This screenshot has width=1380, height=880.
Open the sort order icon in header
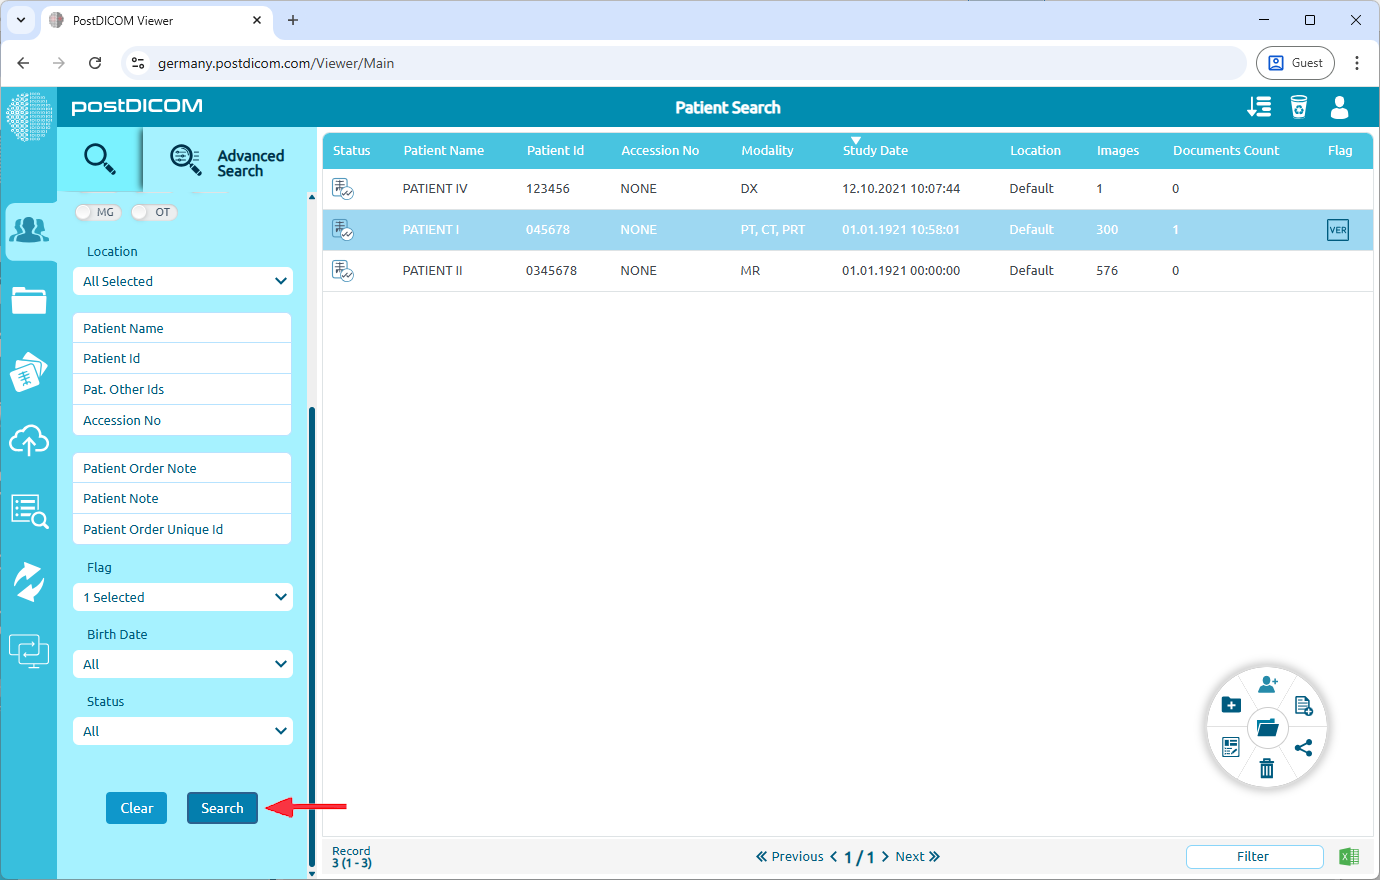(1259, 107)
